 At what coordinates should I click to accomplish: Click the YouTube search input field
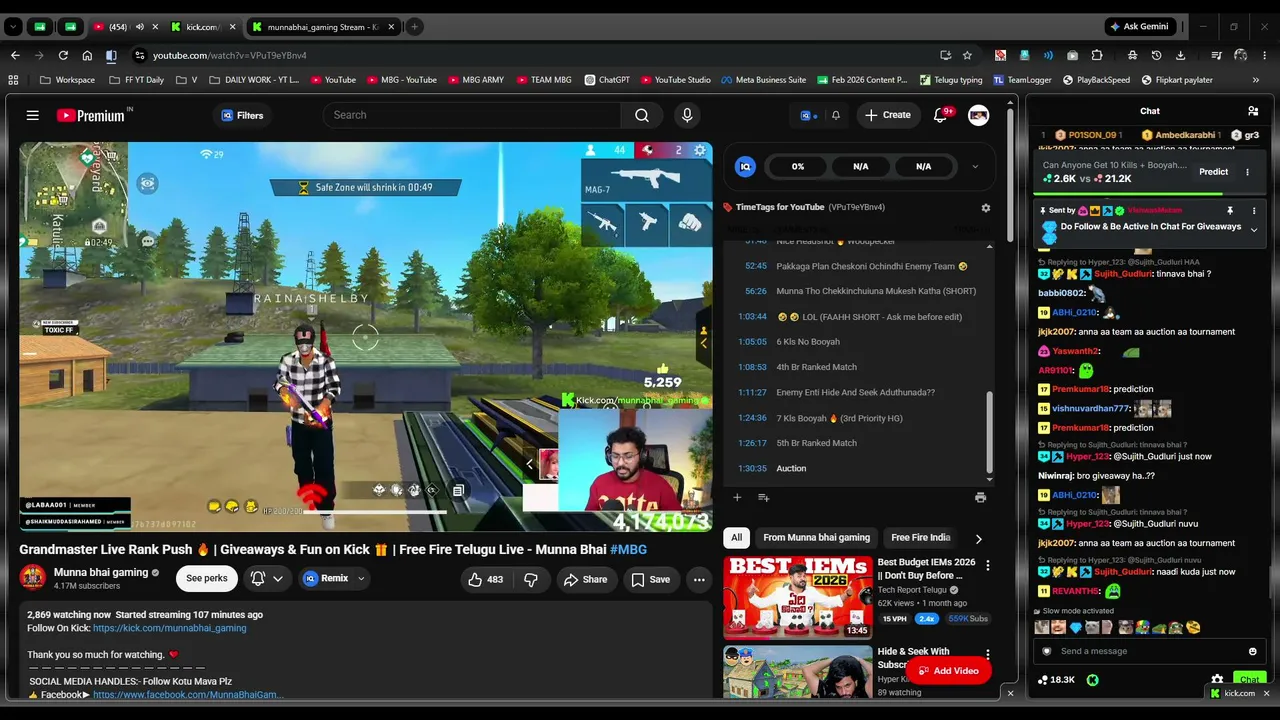point(472,115)
